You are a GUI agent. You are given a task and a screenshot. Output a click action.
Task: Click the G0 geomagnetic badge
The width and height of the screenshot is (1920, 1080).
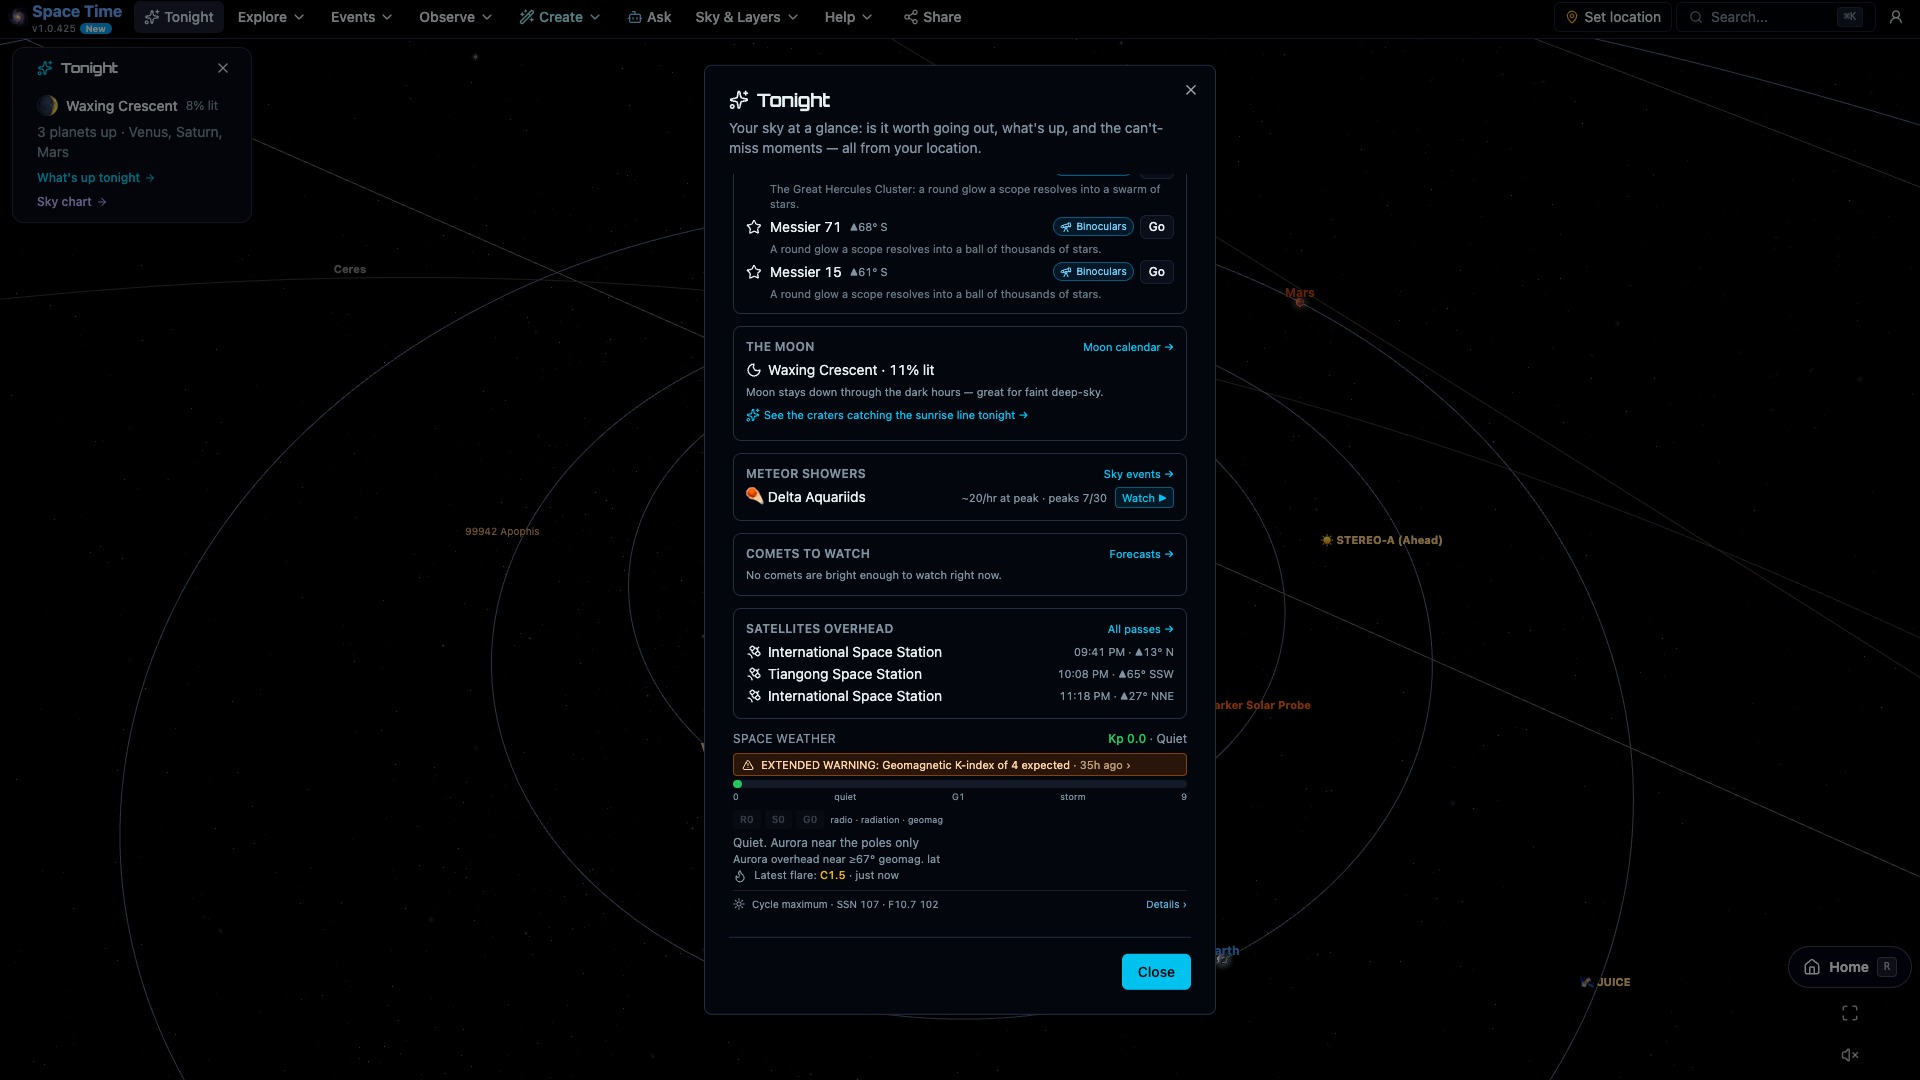pos(810,820)
